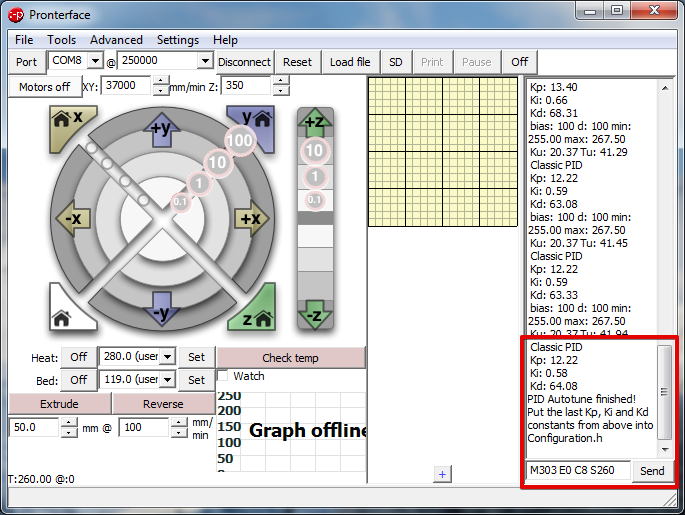Open the Advanced menu
The image size is (685, 515).
pos(116,40)
